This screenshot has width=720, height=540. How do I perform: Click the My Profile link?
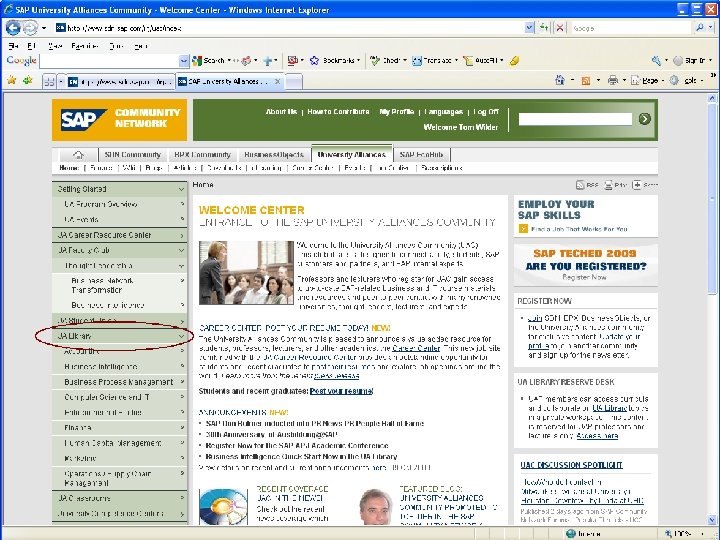tap(397, 112)
